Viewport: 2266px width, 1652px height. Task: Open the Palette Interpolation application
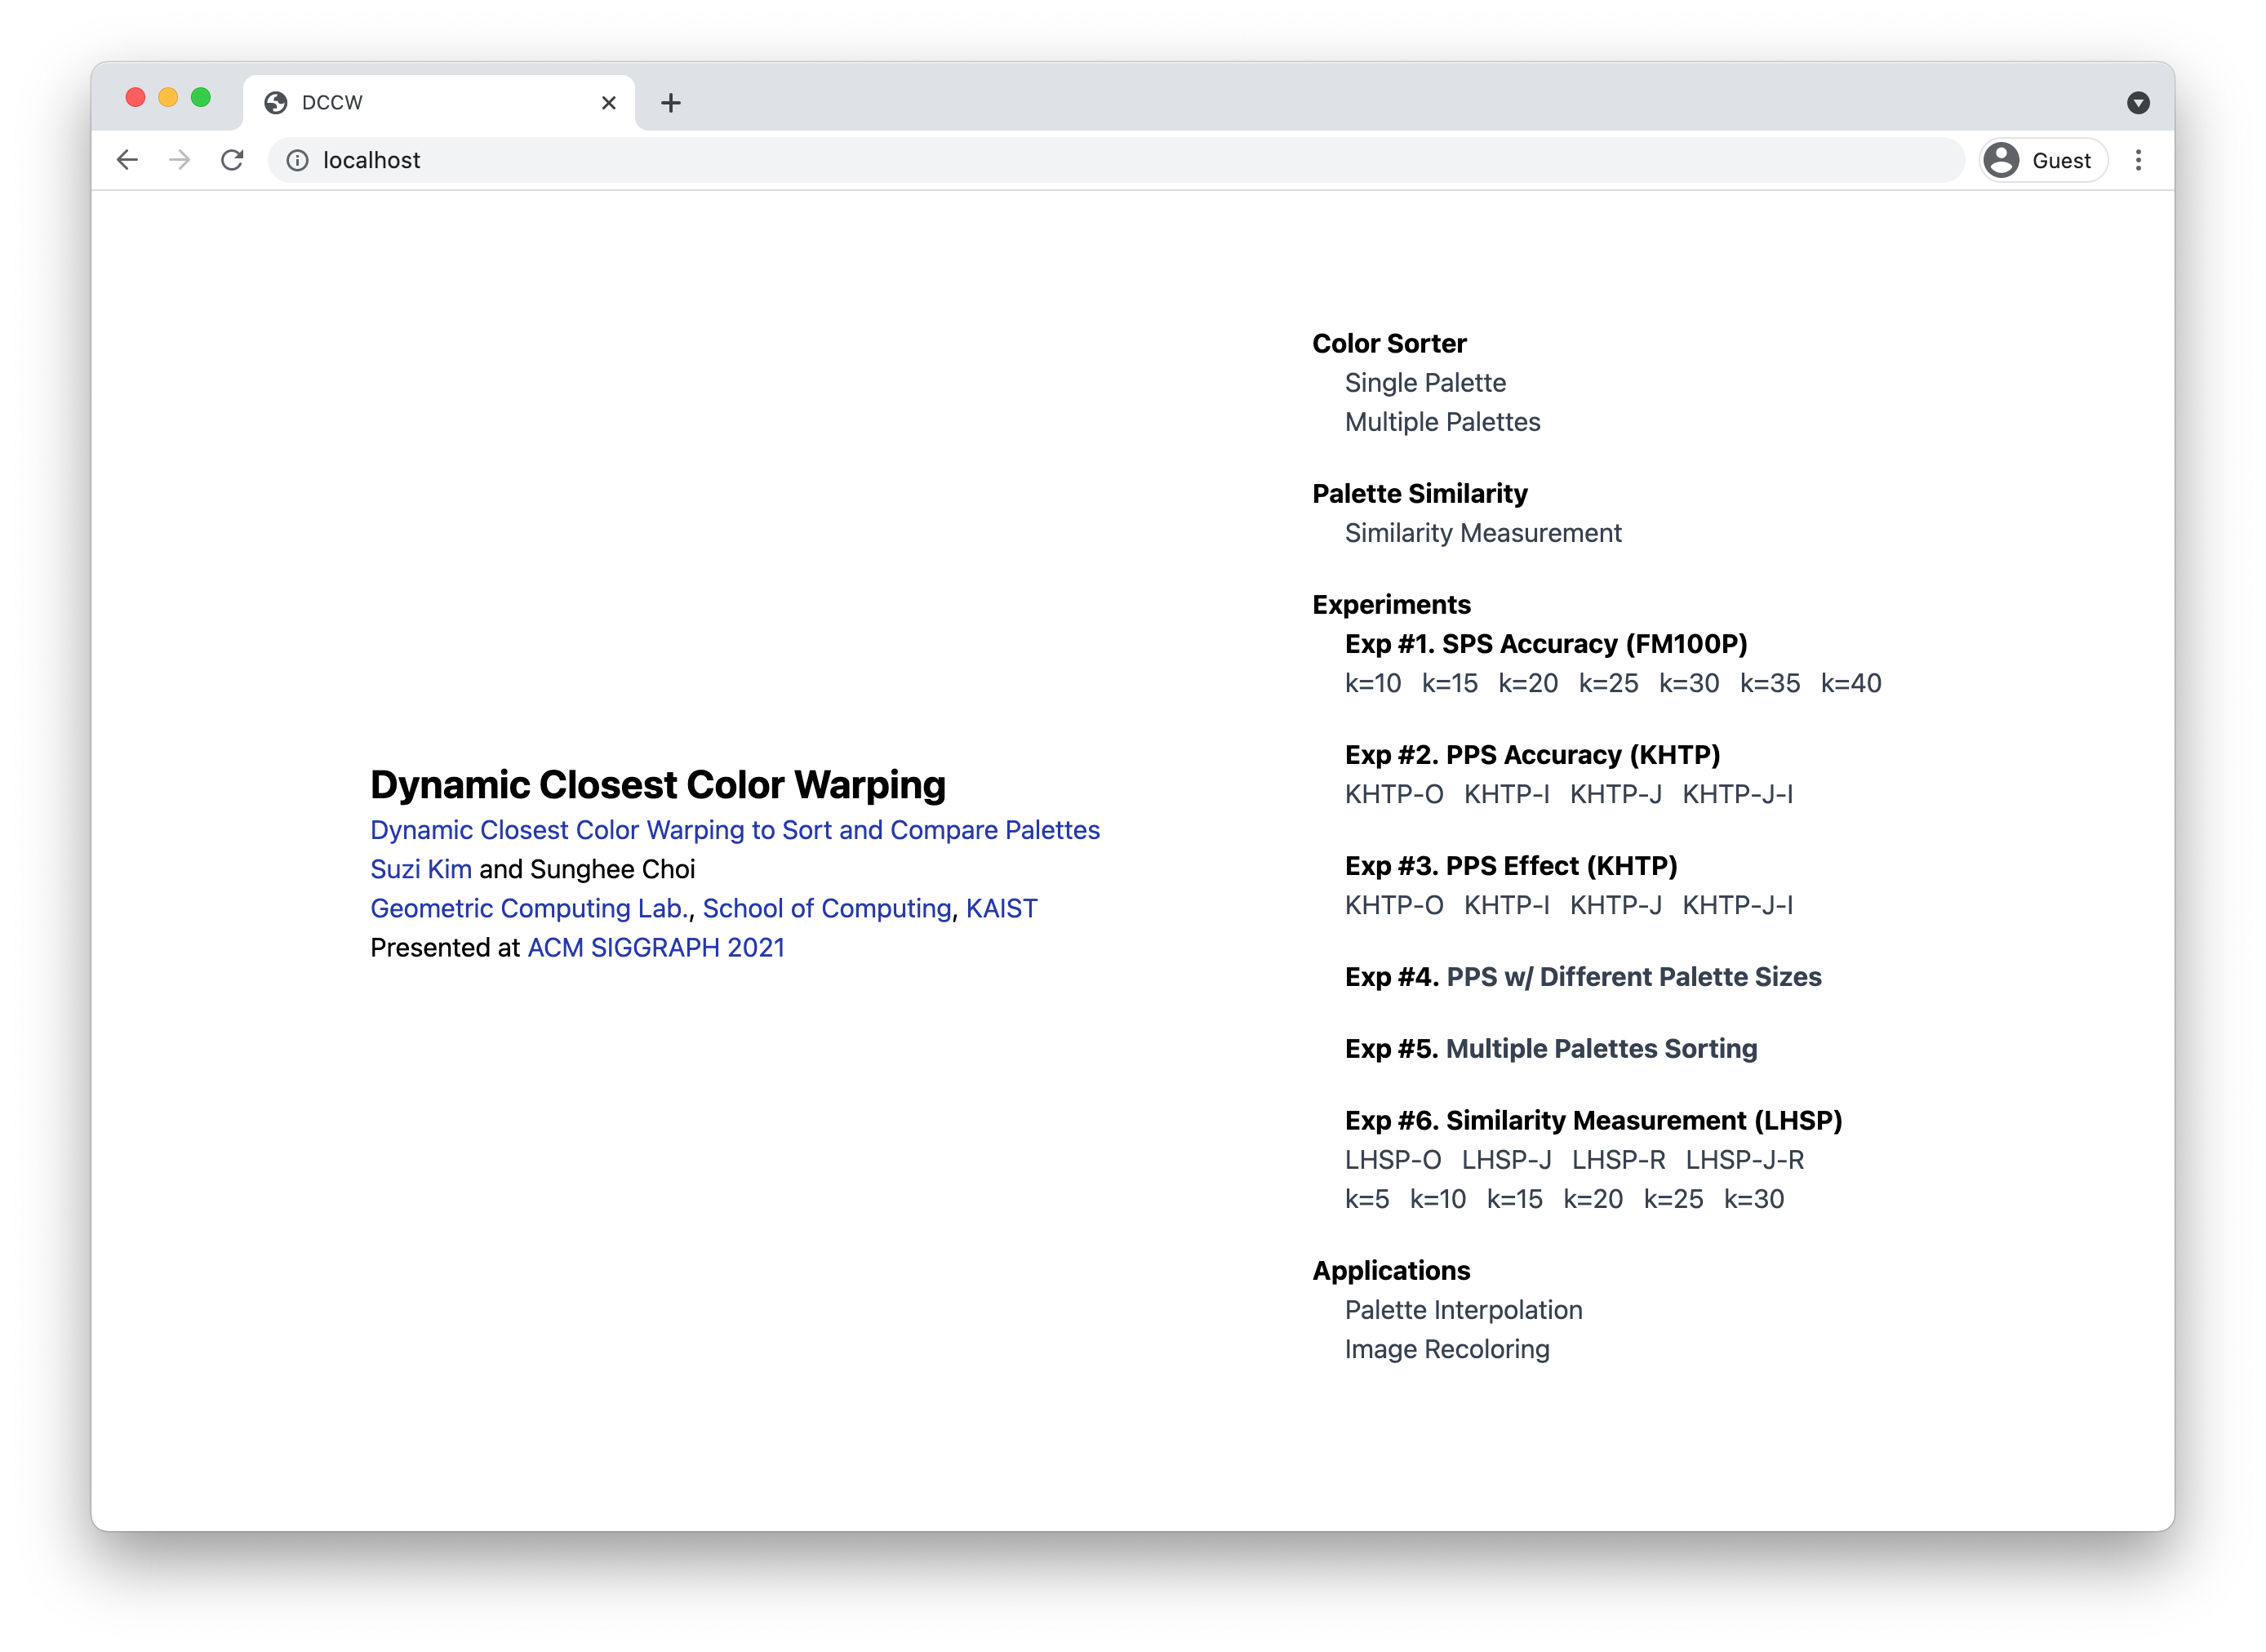tap(1463, 1310)
